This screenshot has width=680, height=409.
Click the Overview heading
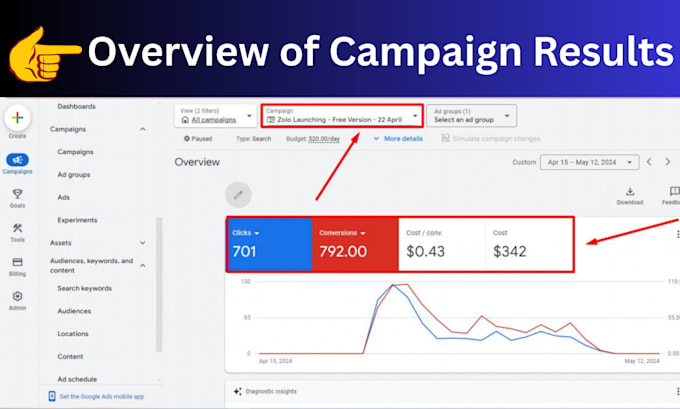pyautogui.click(x=197, y=162)
